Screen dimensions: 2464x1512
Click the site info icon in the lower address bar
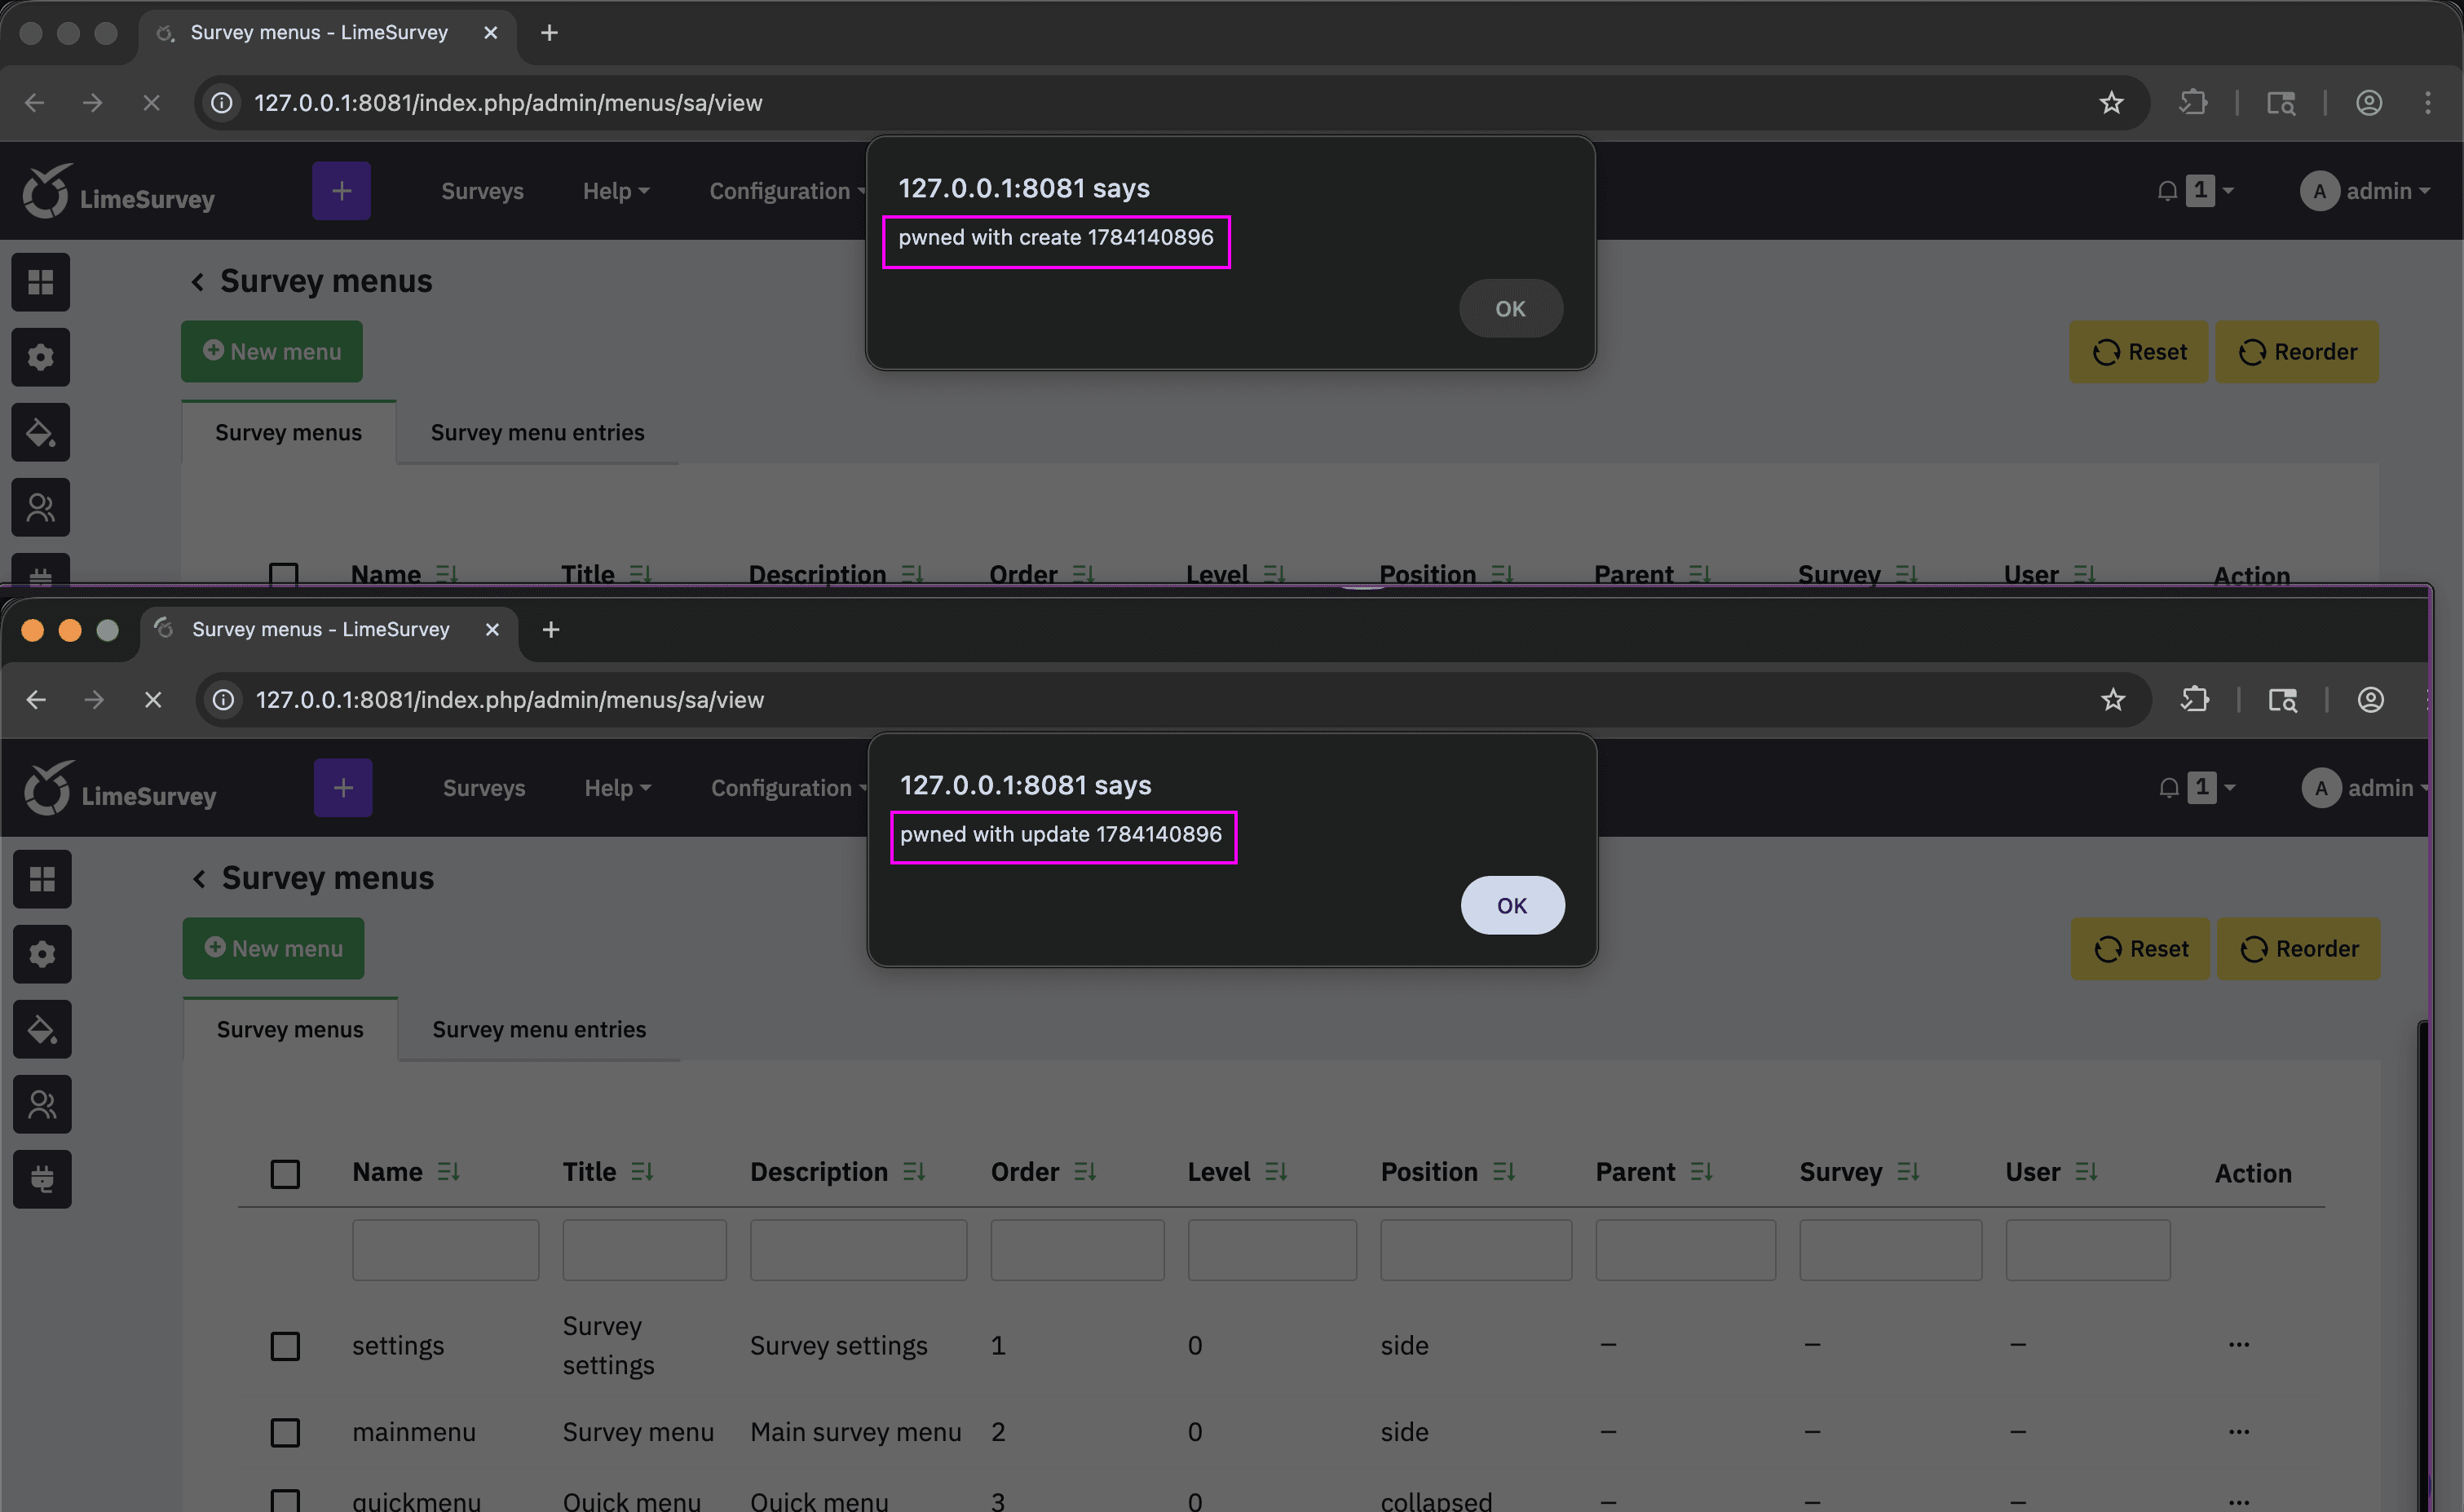pyautogui.click(x=224, y=700)
